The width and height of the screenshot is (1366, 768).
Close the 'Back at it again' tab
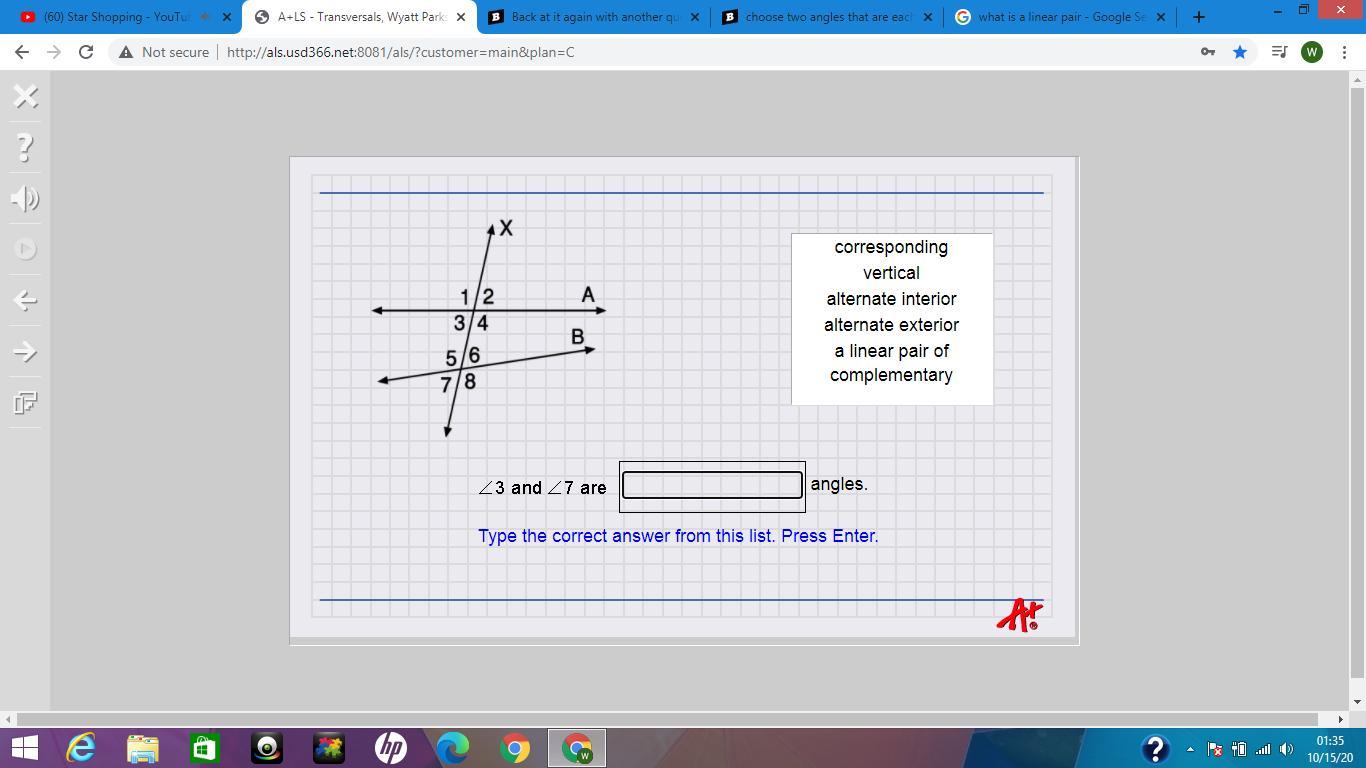695,17
